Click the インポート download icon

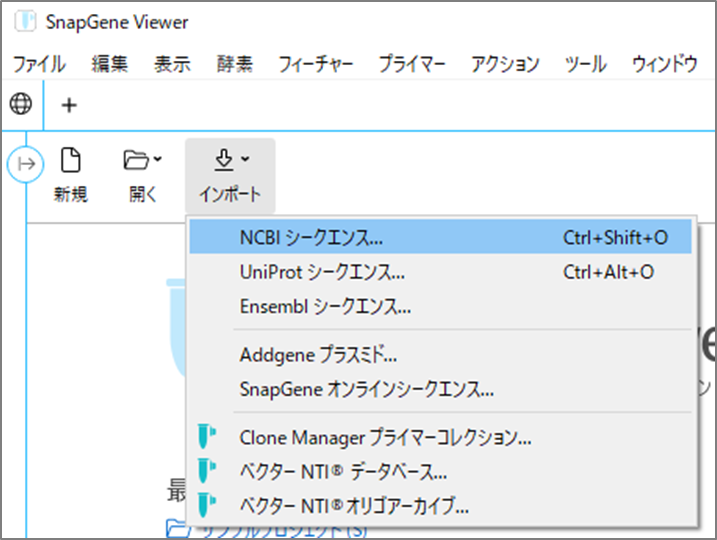[226, 160]
